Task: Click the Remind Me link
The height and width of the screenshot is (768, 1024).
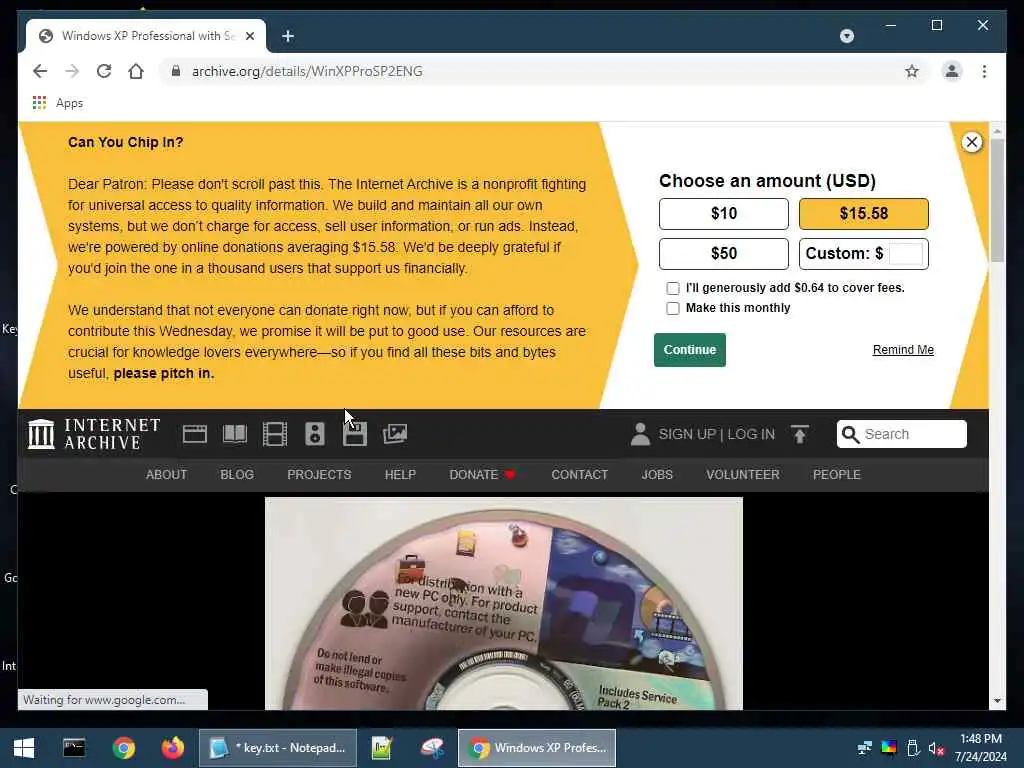Action: pos(903,350)
